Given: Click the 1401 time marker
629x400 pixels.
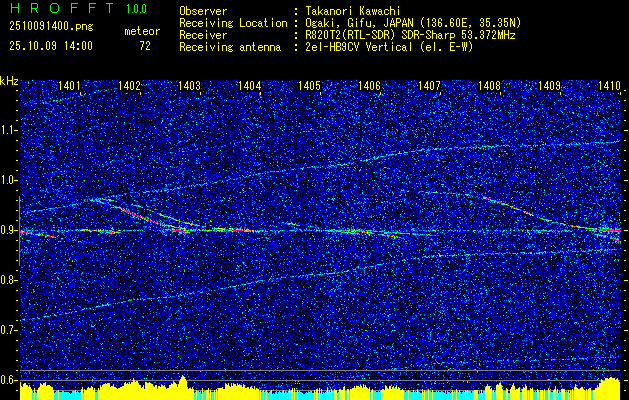Looking at the screenshot, I should (69, 85).
